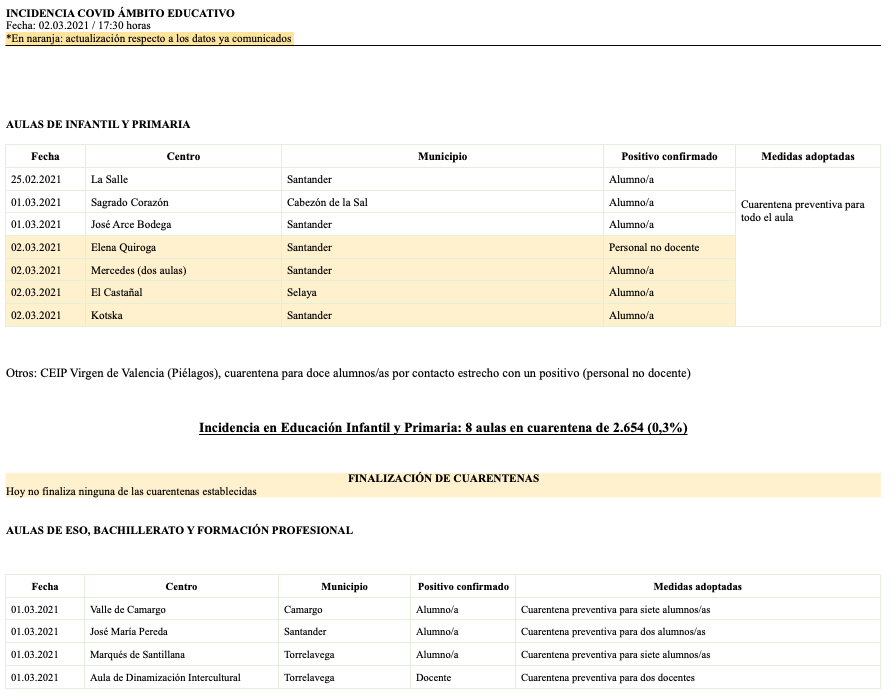
Task: Click Cuarentena preventiva para todo el aula
Action: 802,211
